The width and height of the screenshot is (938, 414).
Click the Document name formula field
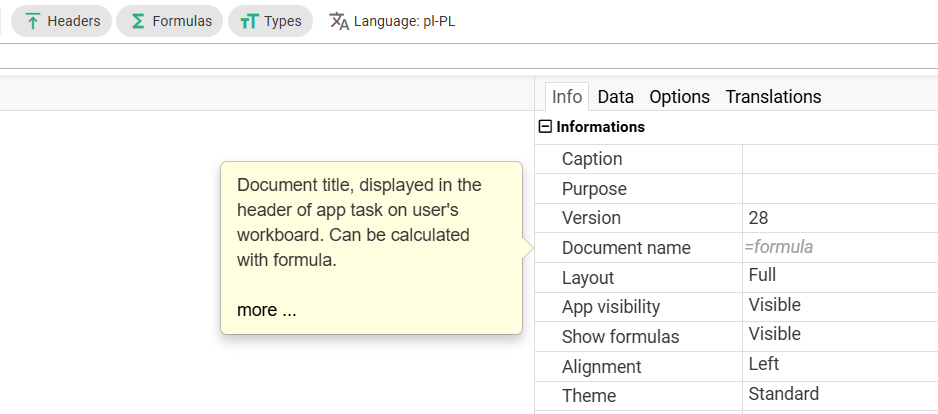[x=840, y=247]
